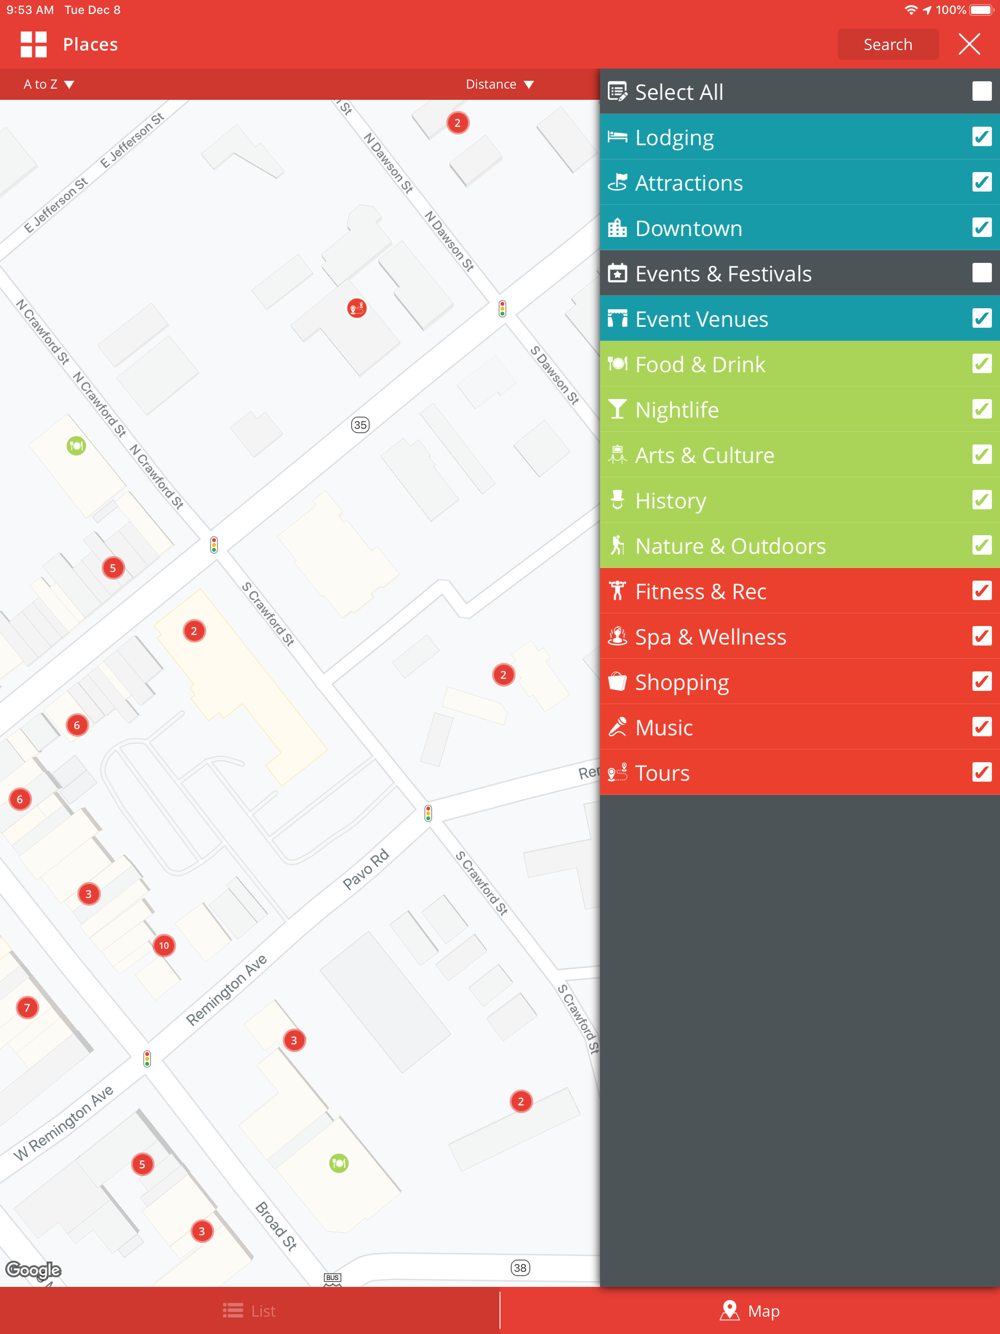
Task: Tap the traffic light at Pavo Rd
Action: coord(428,813)
